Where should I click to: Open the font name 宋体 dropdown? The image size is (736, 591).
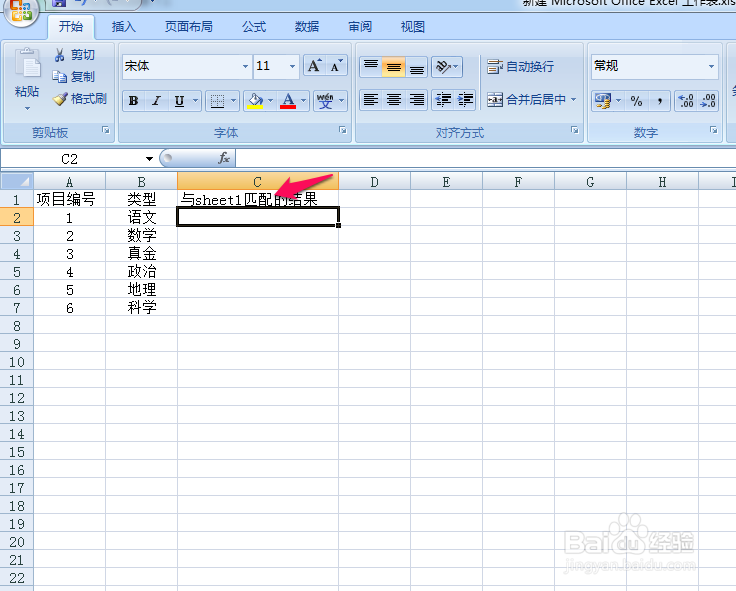point(245,66)
